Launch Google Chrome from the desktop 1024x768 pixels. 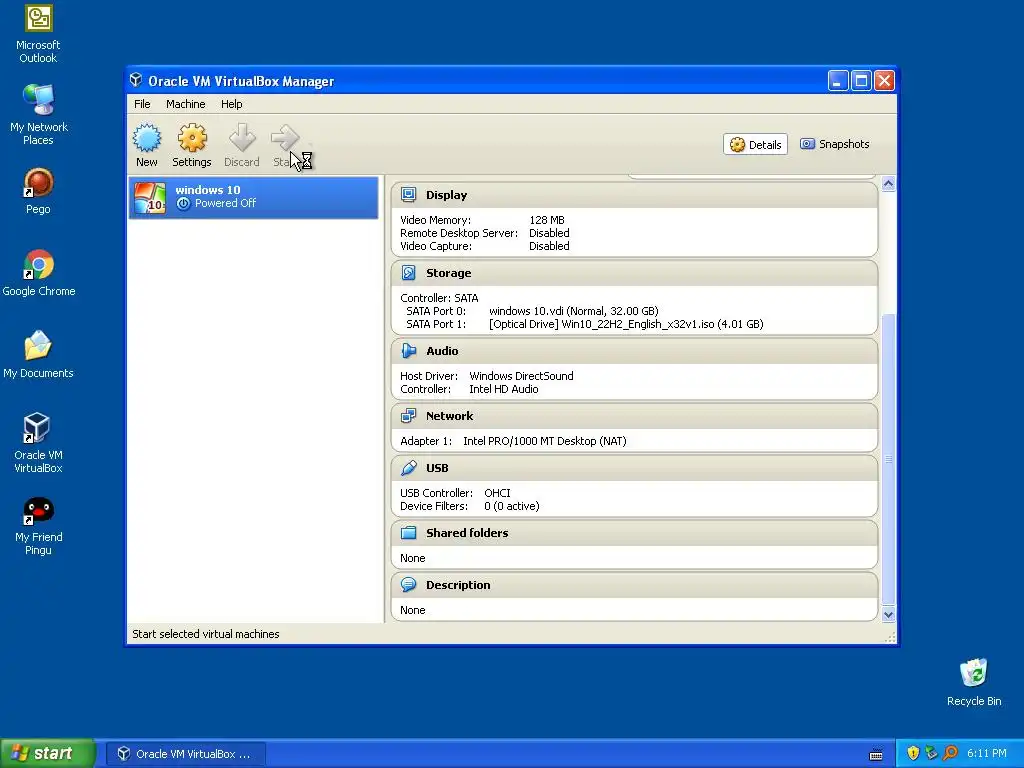(x=38, y=264)
